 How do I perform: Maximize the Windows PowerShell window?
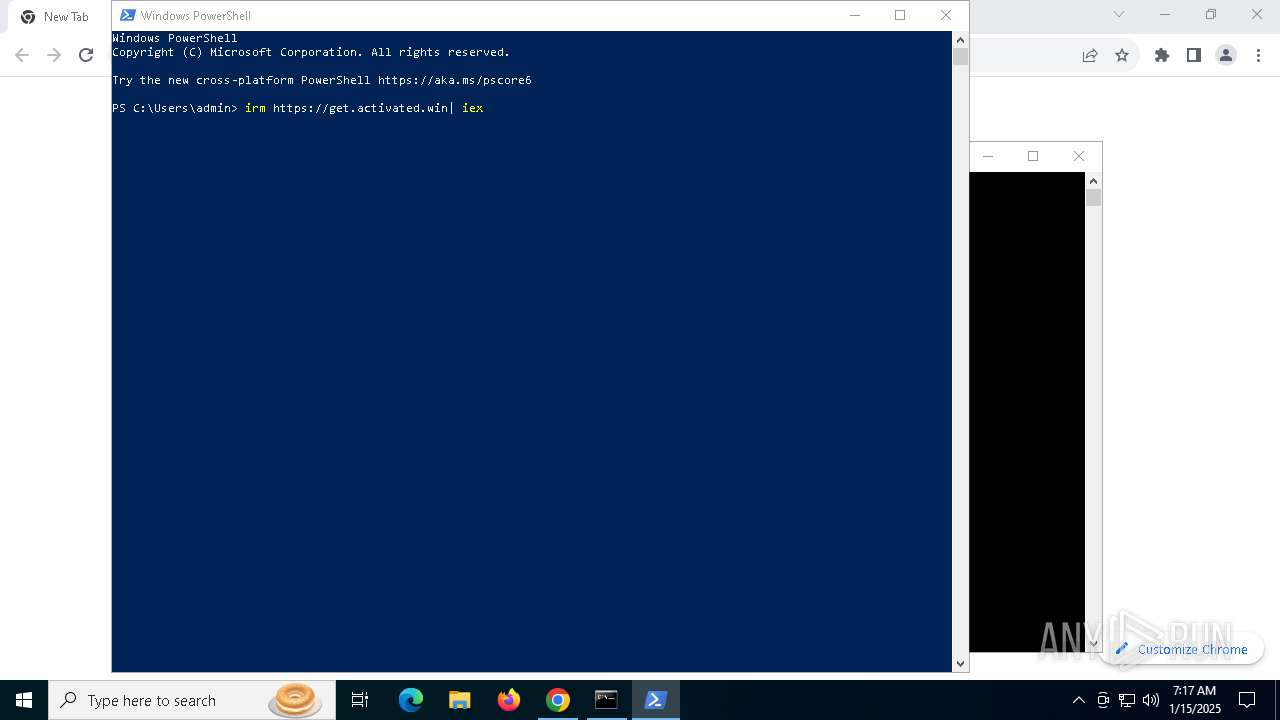click(900, 15)
